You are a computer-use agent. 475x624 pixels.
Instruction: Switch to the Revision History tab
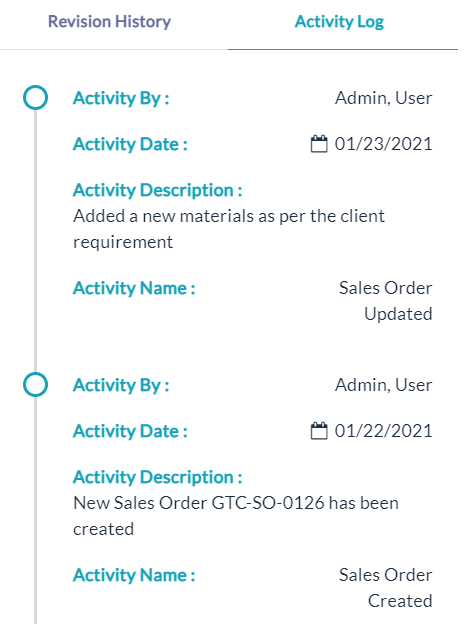tap(109, 21)
